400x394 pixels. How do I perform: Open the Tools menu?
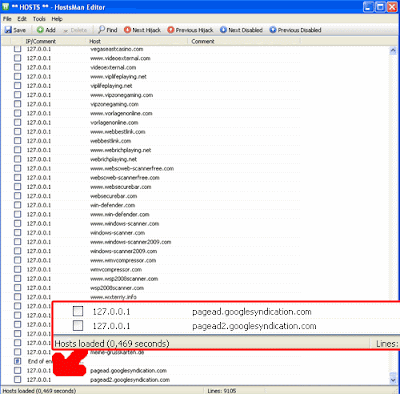point(39,19)
